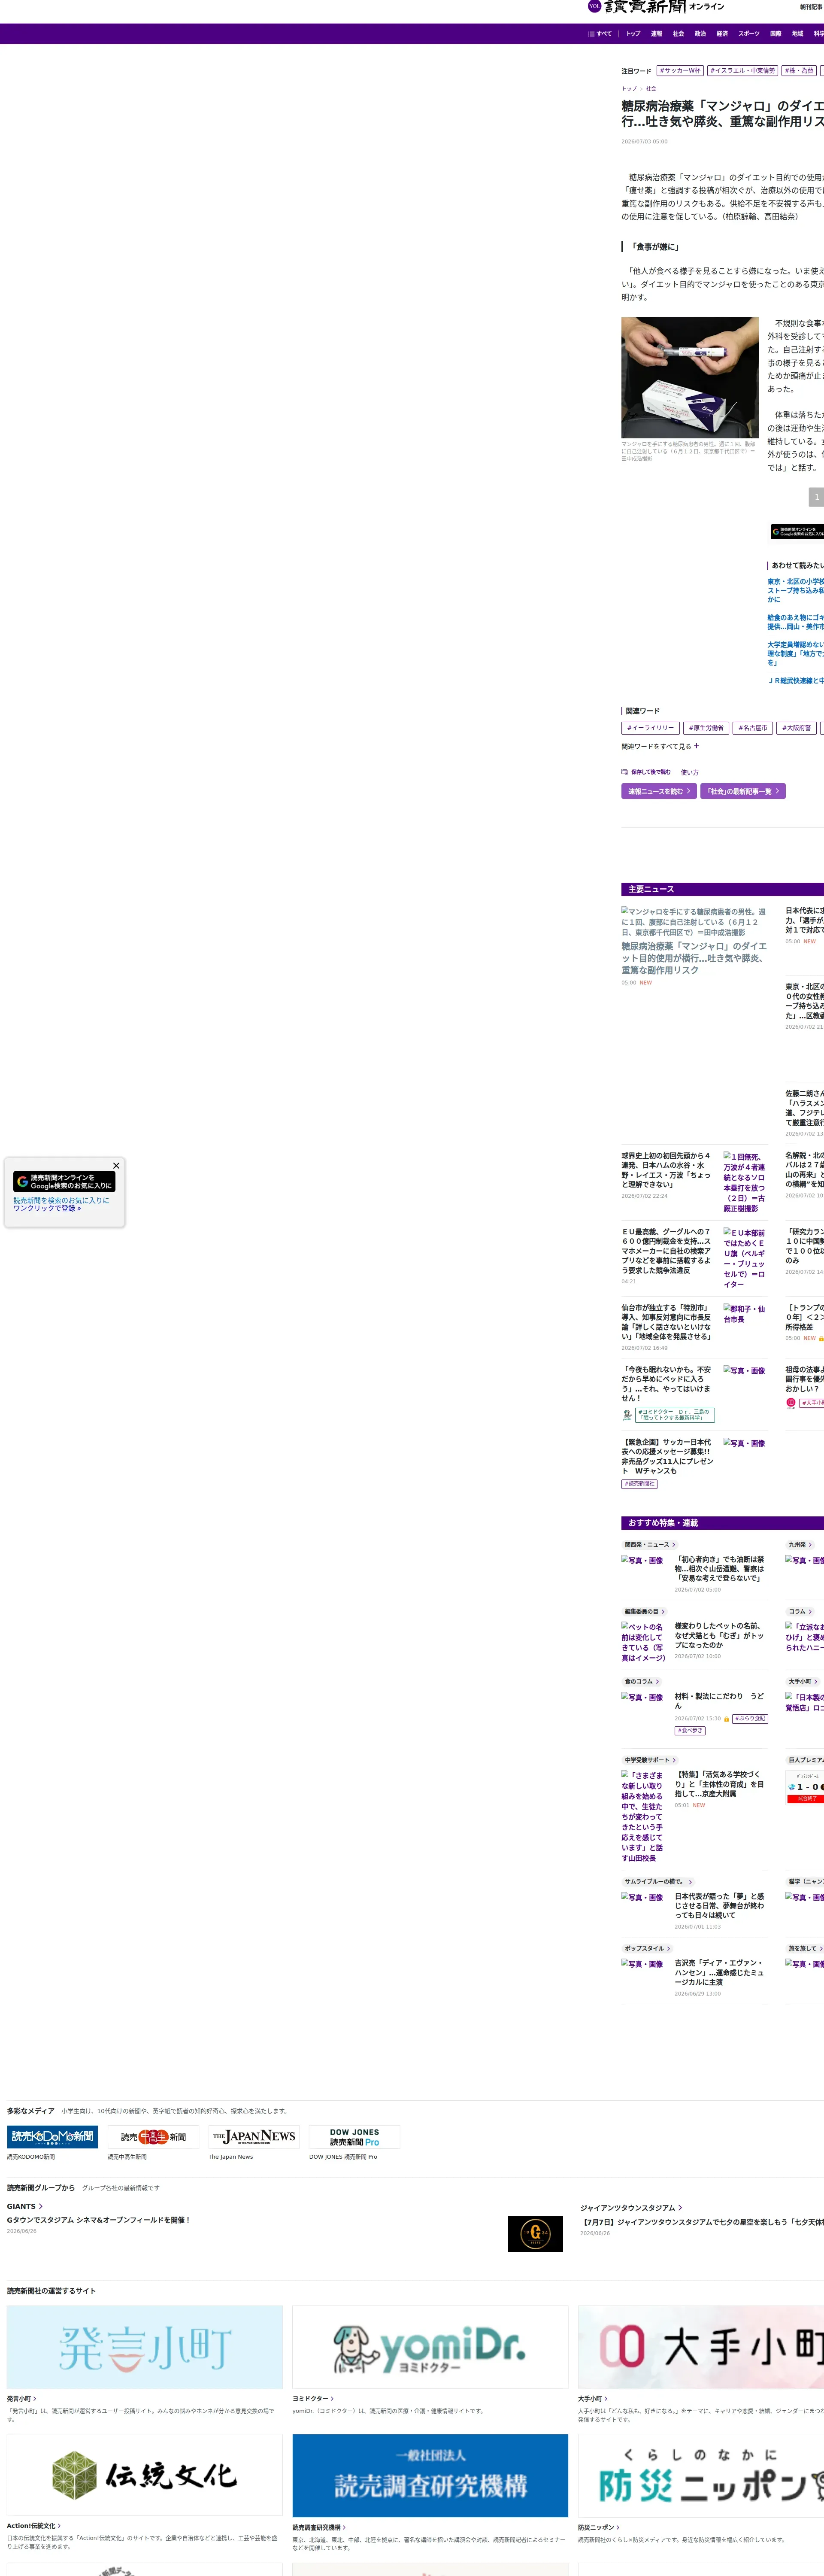824x2576 pixels.
Task: Open the 使い方 help link
Action: click(690, 772)
